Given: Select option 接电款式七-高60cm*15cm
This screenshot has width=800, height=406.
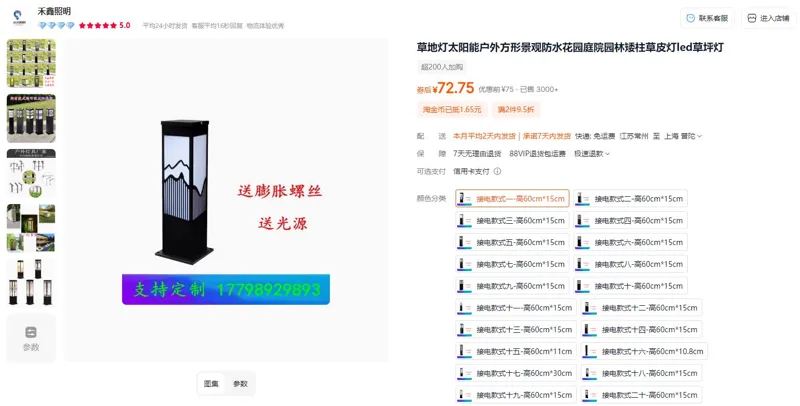Looking at the screenshot, I should pyautogui.click(x=512, y=264).
